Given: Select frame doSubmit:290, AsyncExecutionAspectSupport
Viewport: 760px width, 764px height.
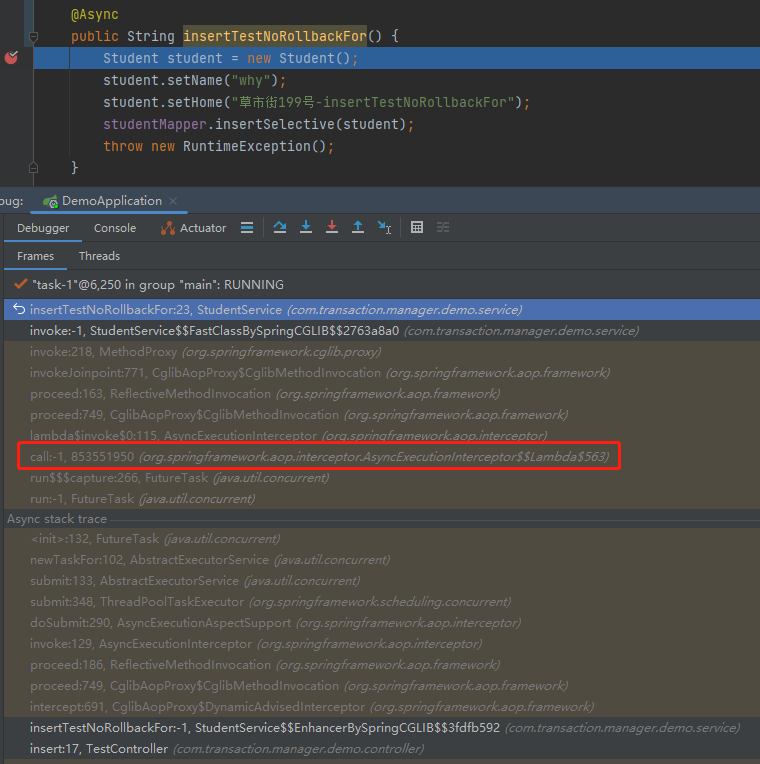Looking at the screenshot, I should click(382, 623).
